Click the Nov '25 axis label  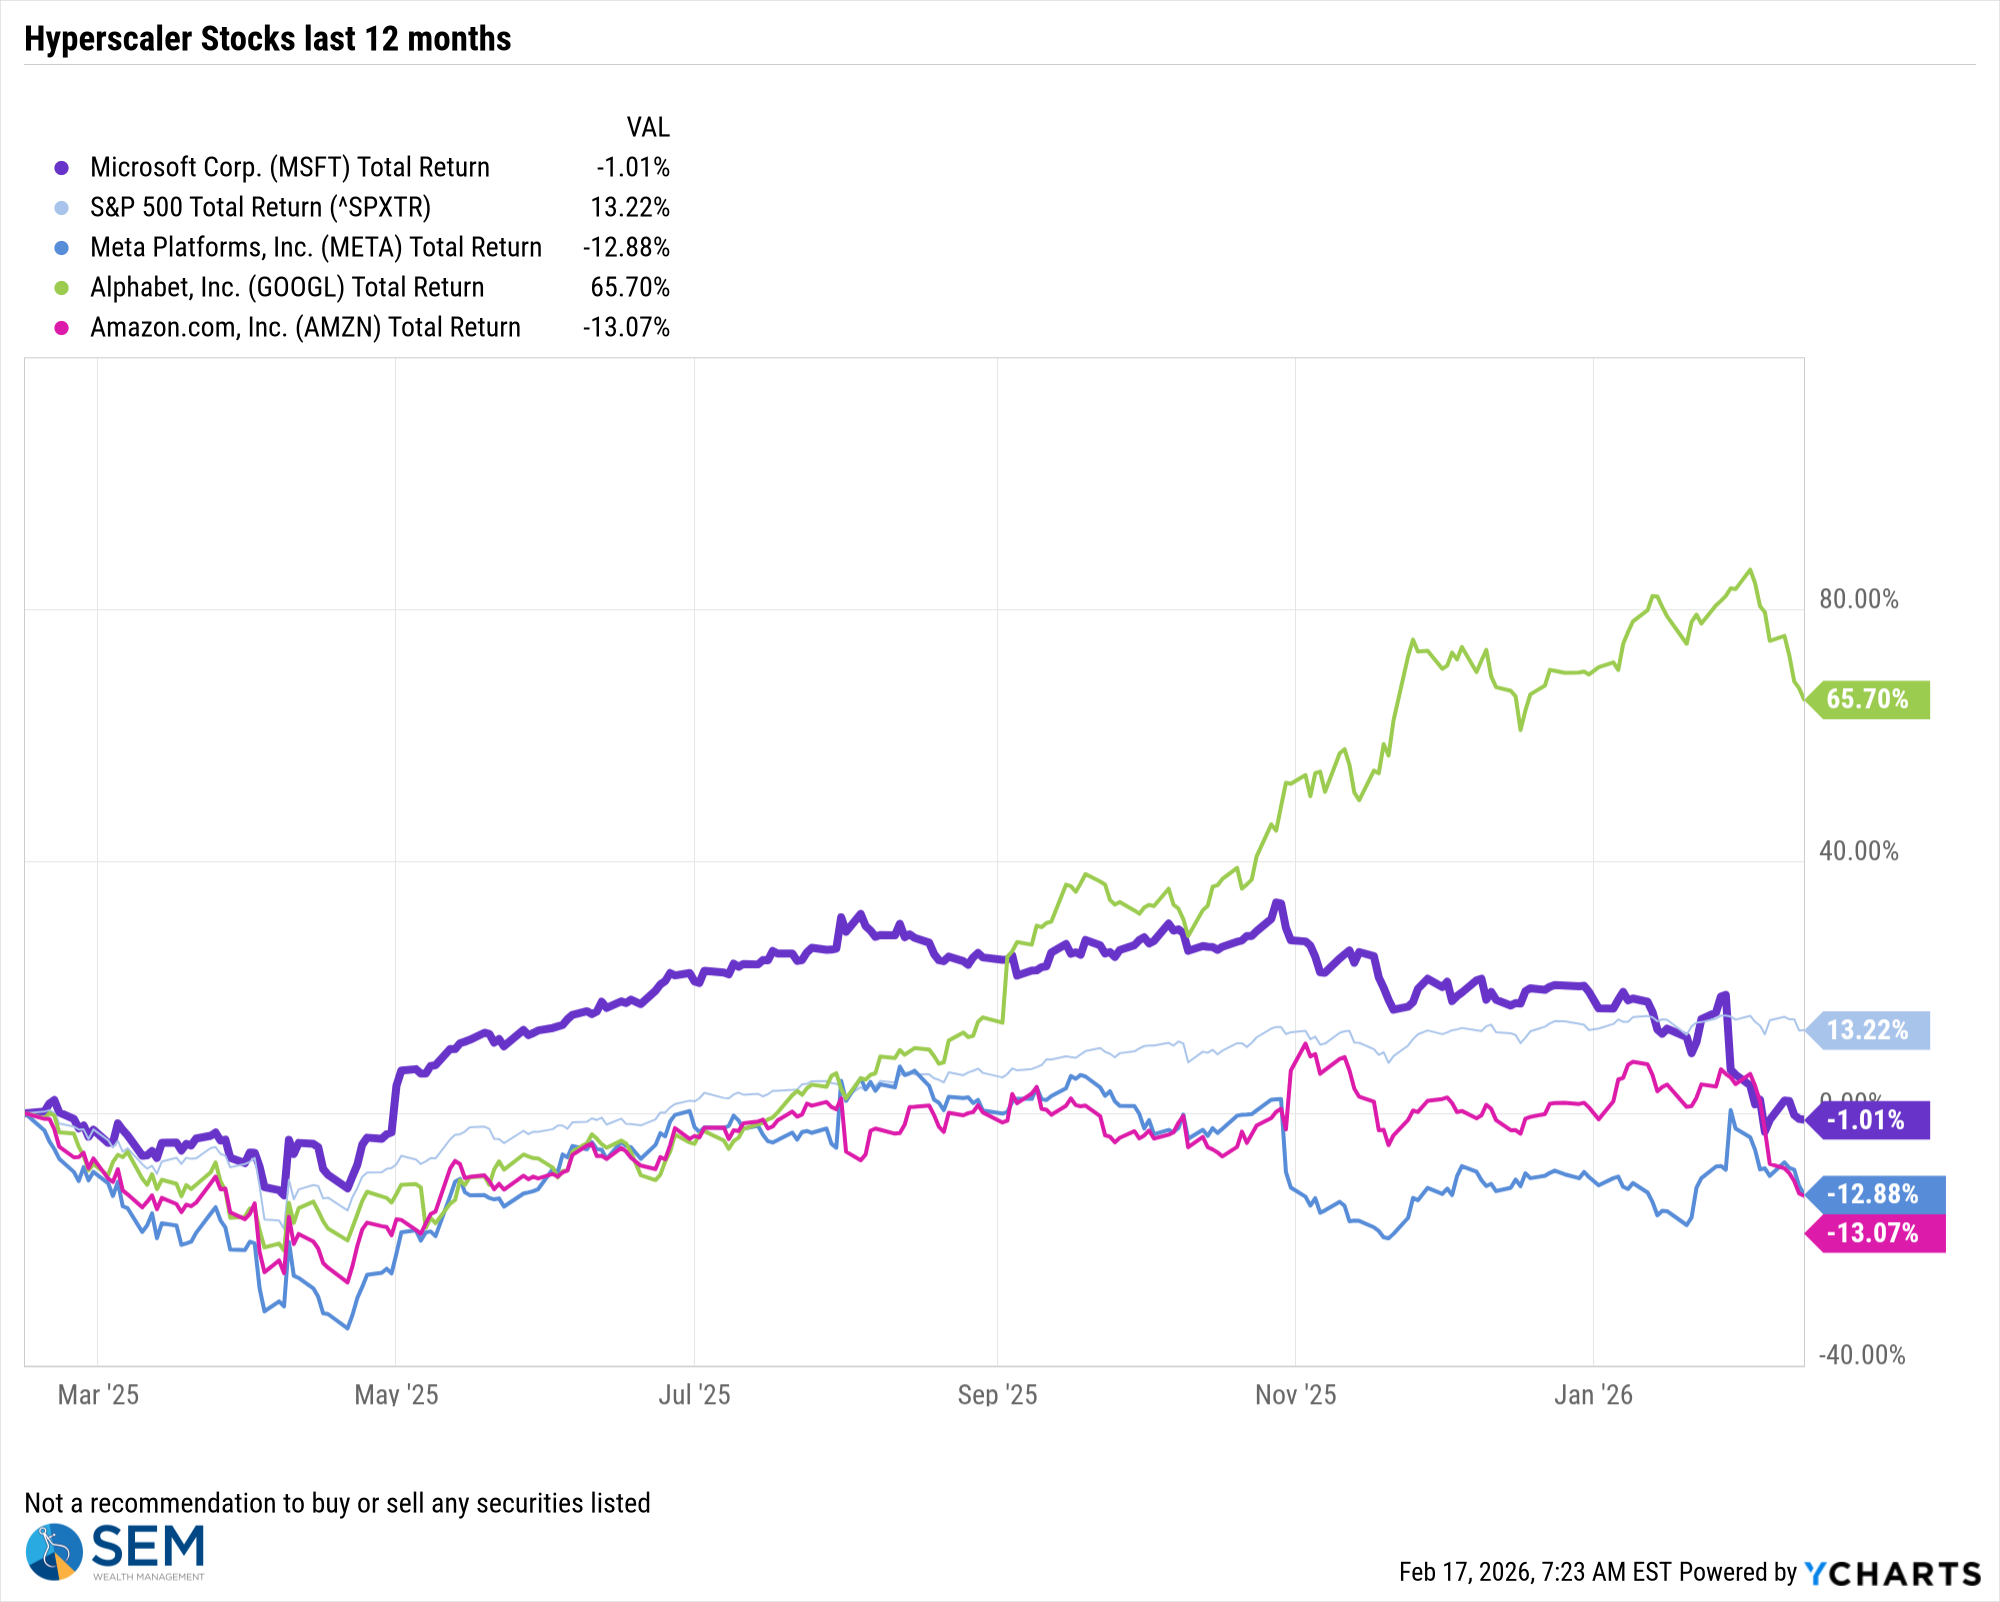[1295, 1395]
